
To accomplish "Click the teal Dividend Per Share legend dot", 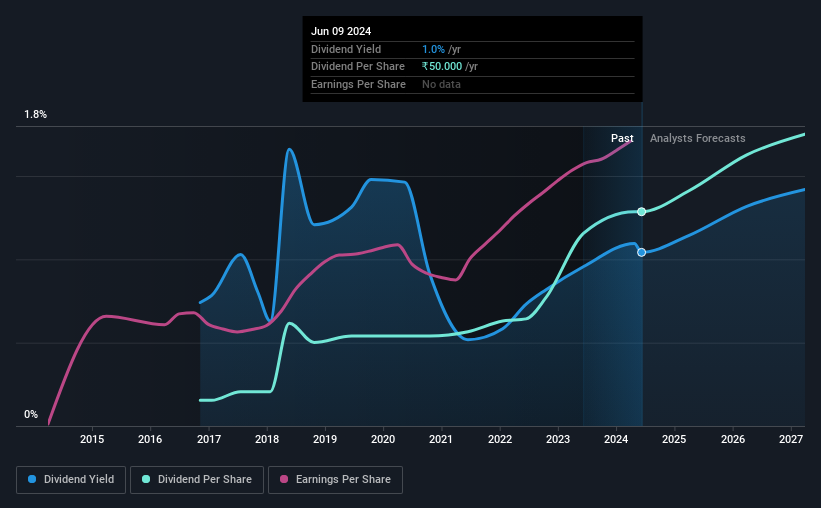I will pyautogui.click(x=146, y=479).
